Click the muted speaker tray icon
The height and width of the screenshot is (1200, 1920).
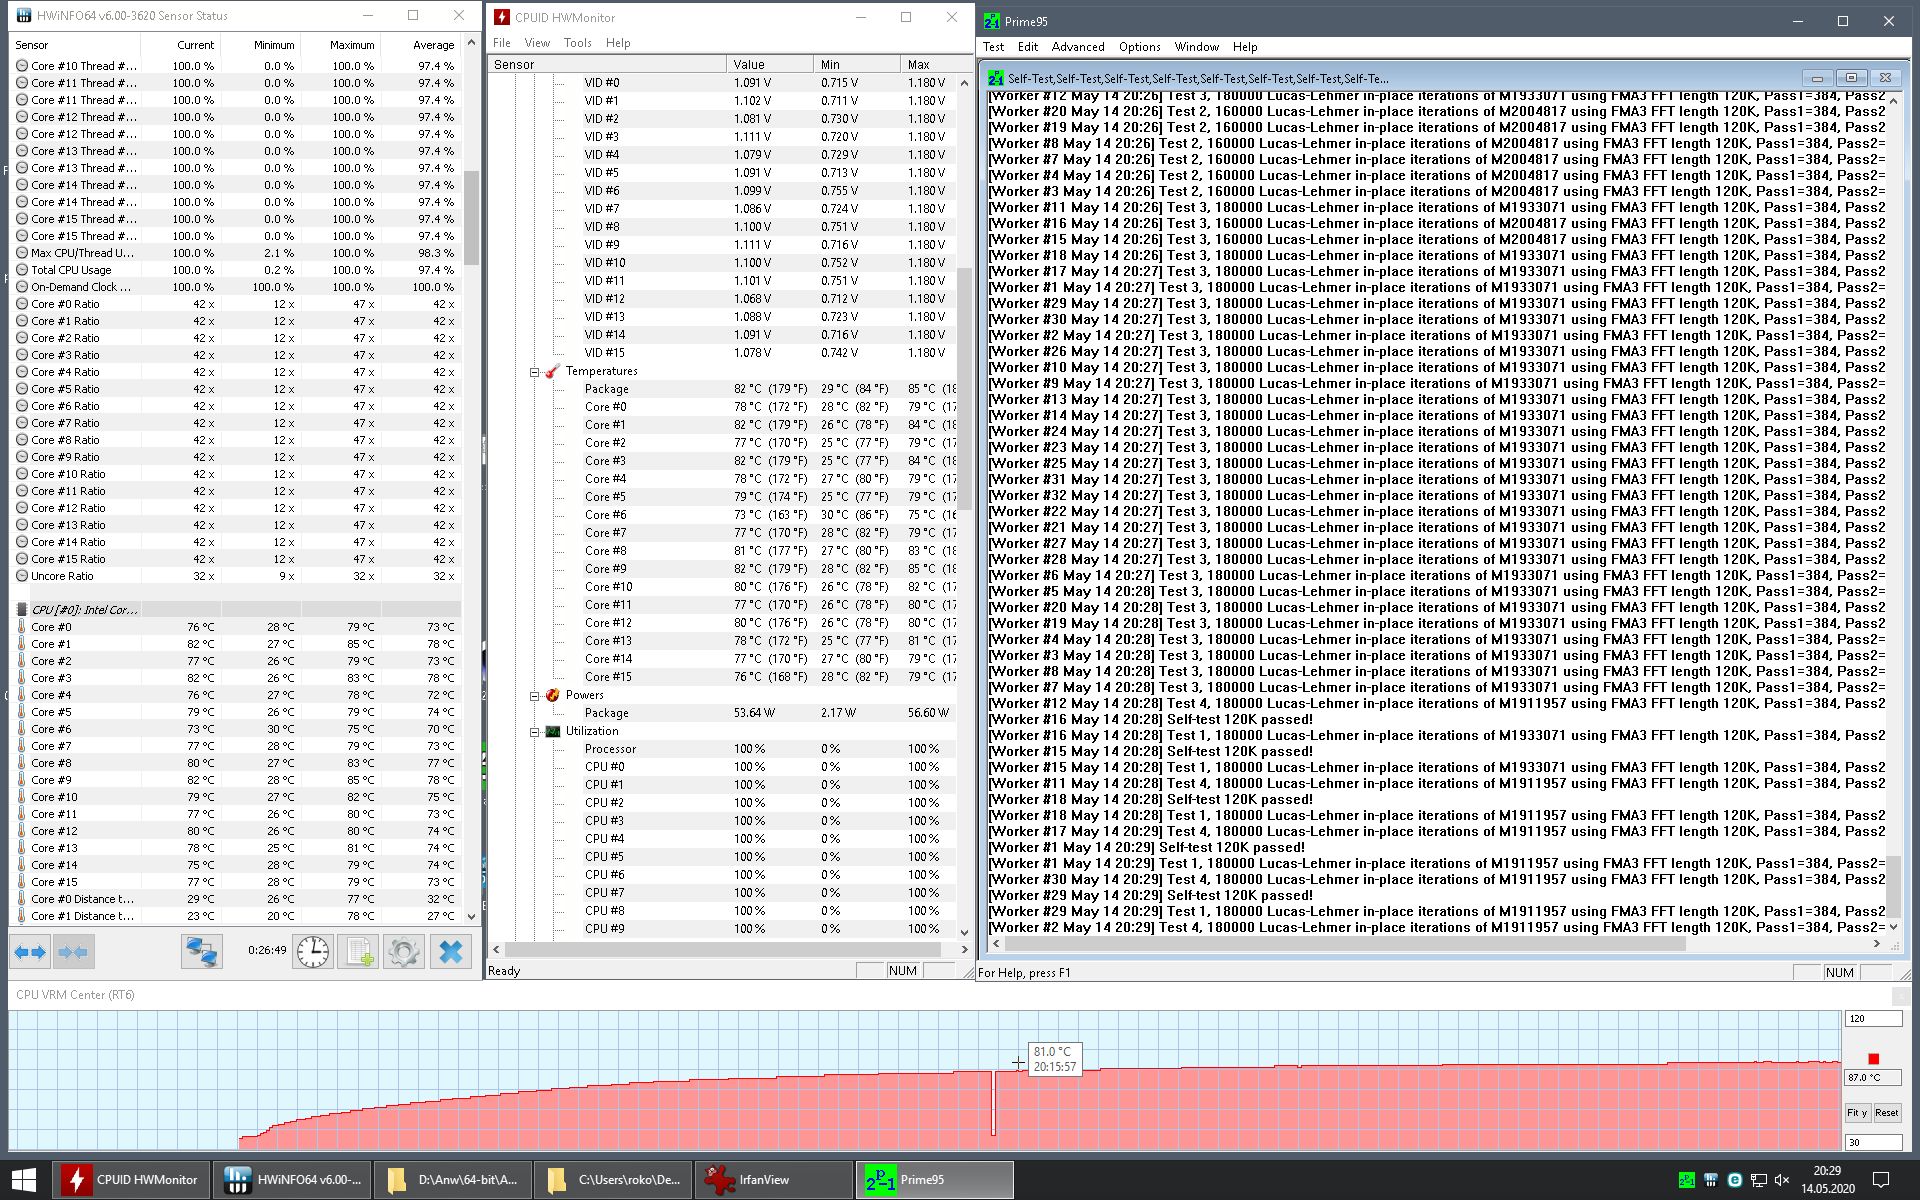(x=1782, y=1180)
